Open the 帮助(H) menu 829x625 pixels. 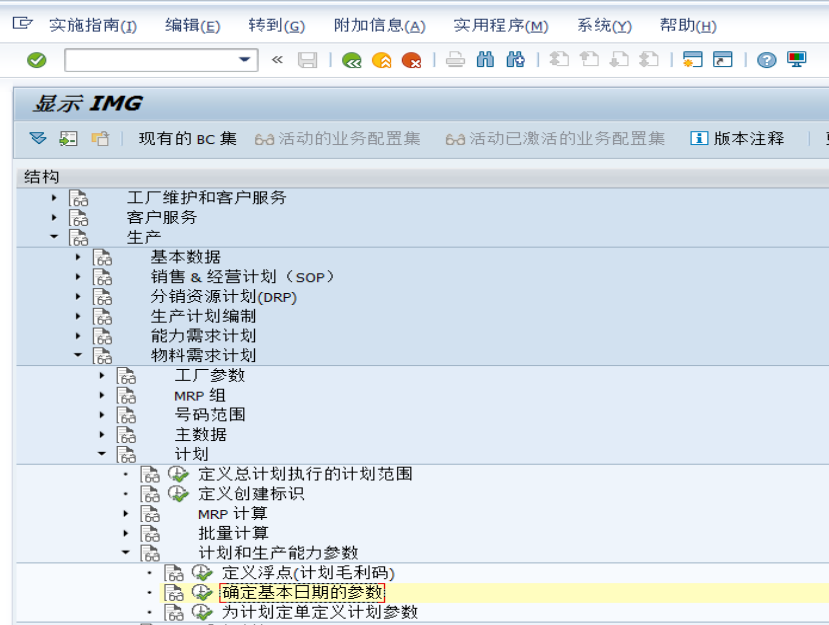coord(688,25)
